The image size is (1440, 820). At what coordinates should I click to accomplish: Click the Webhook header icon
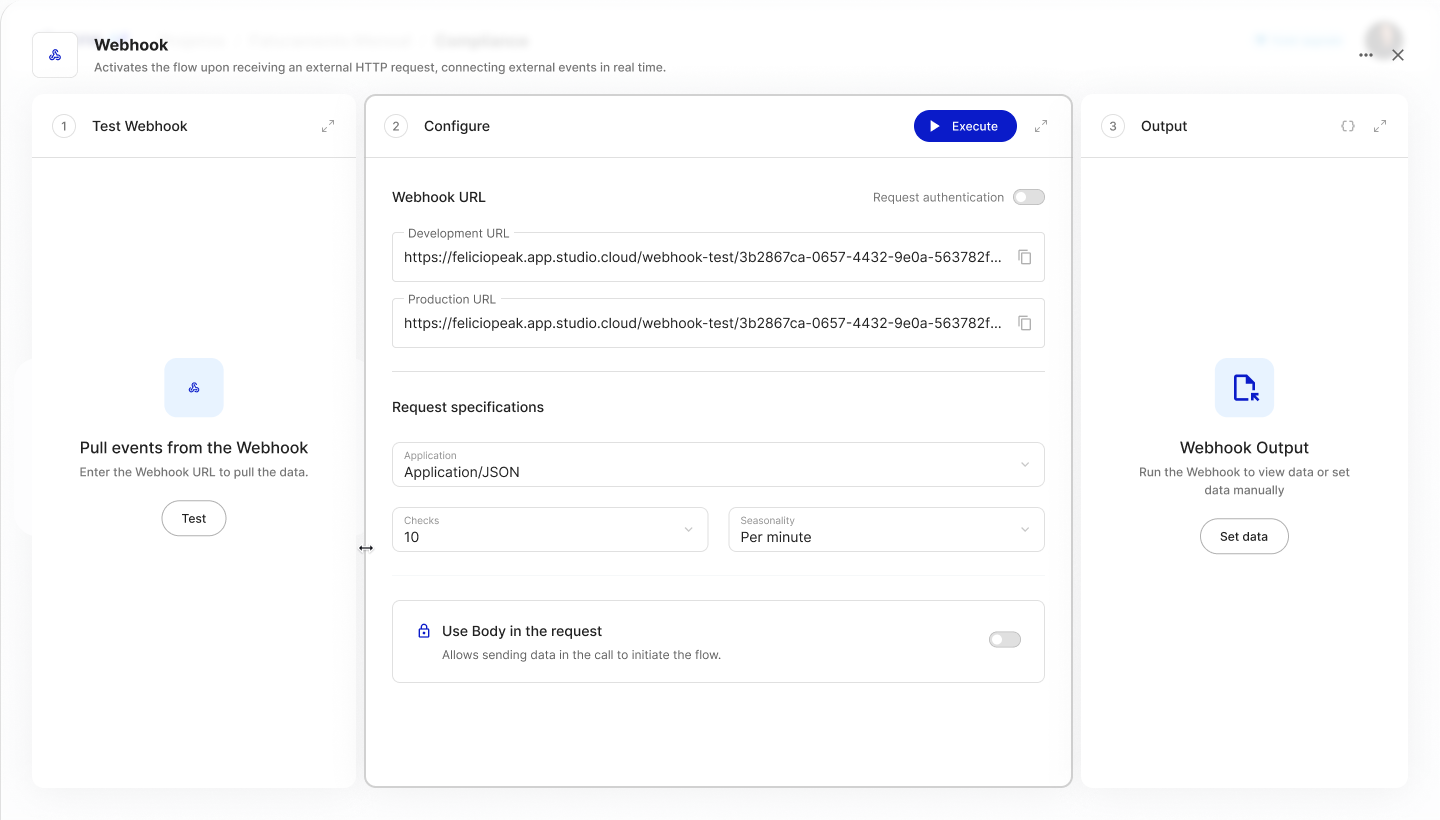point(55,55)
